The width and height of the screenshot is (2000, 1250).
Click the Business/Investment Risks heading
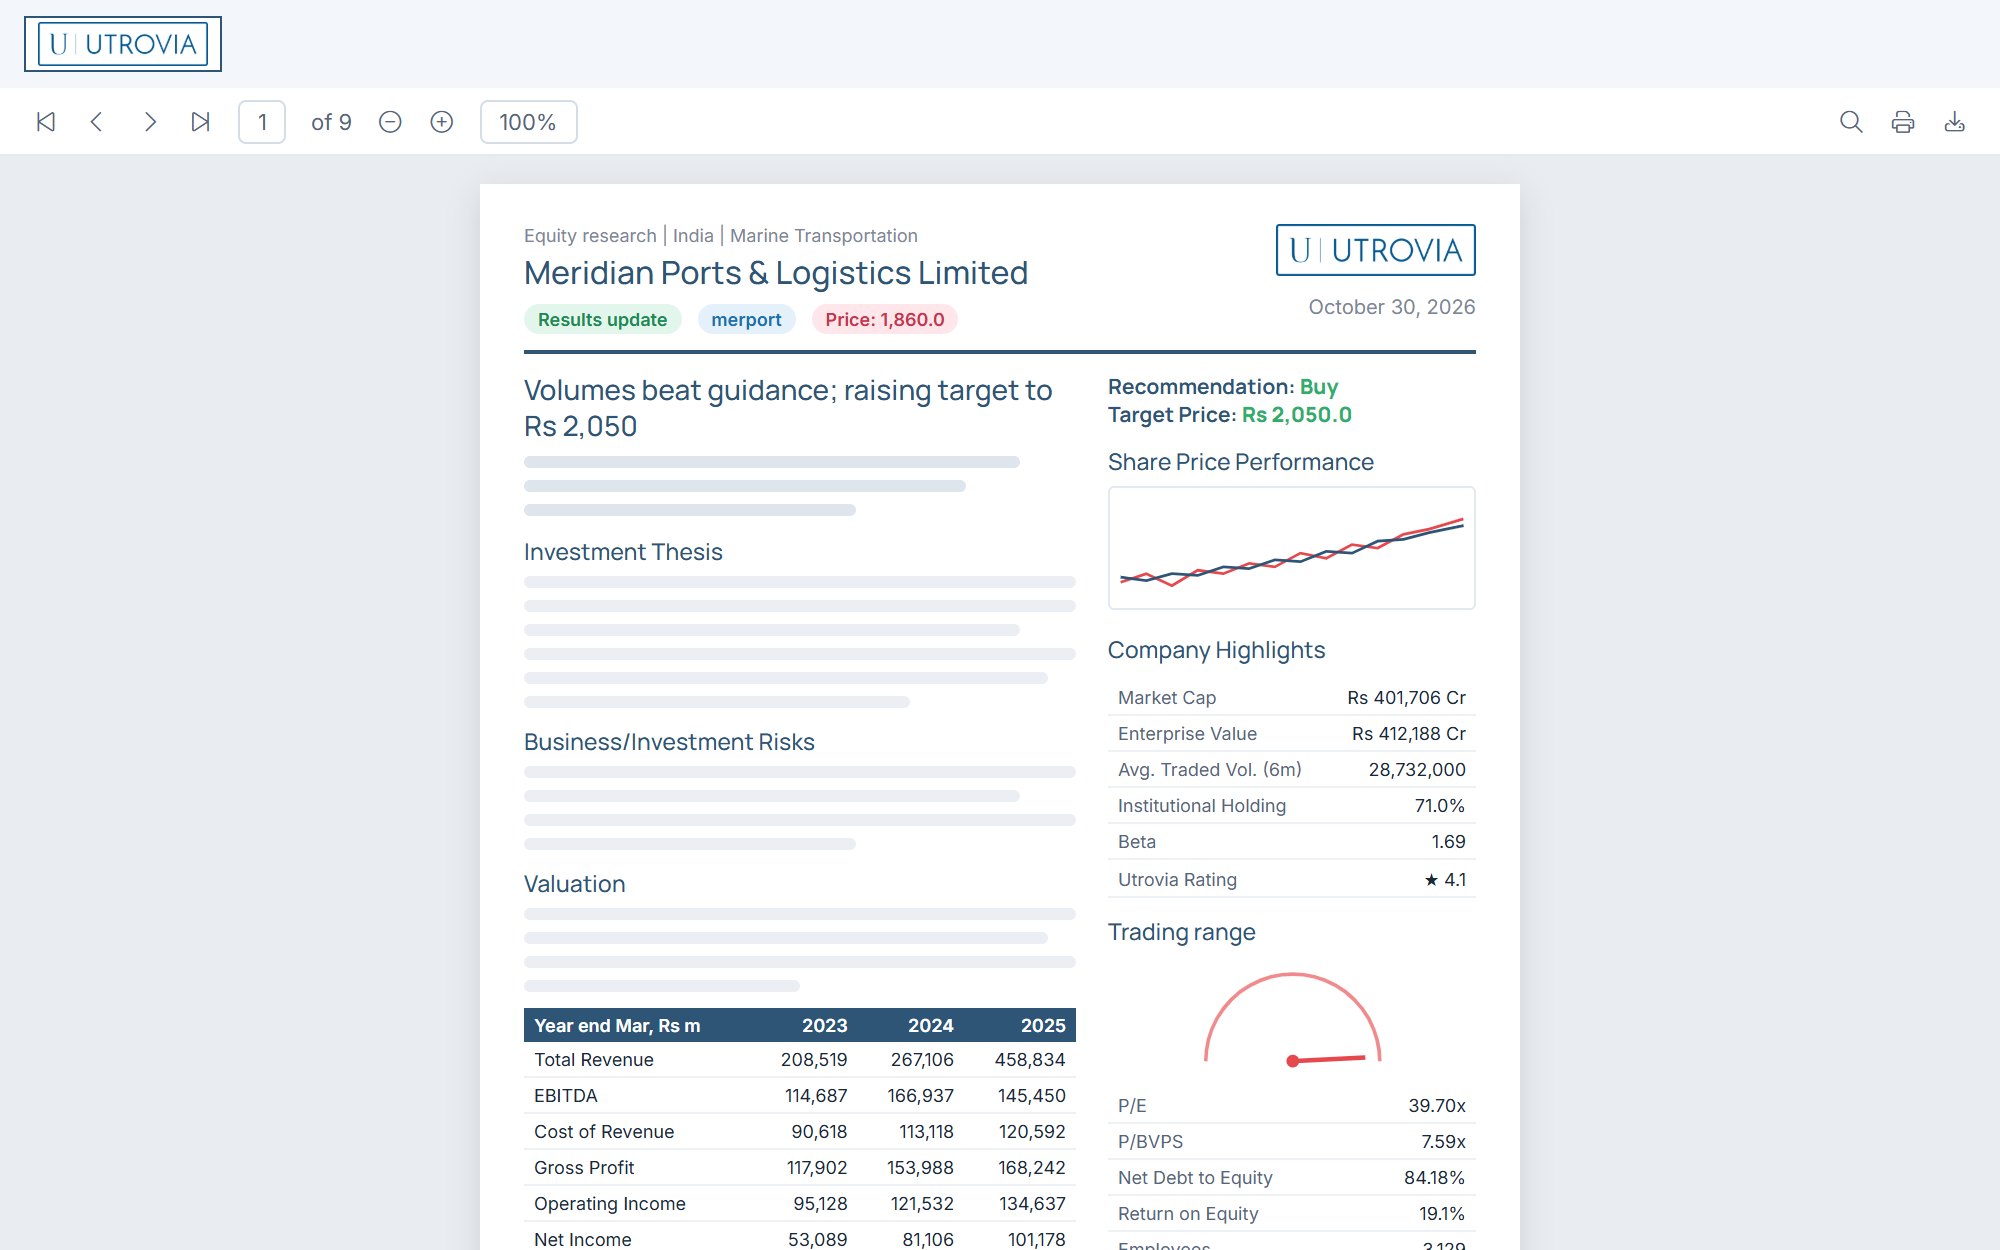[669, 742]
